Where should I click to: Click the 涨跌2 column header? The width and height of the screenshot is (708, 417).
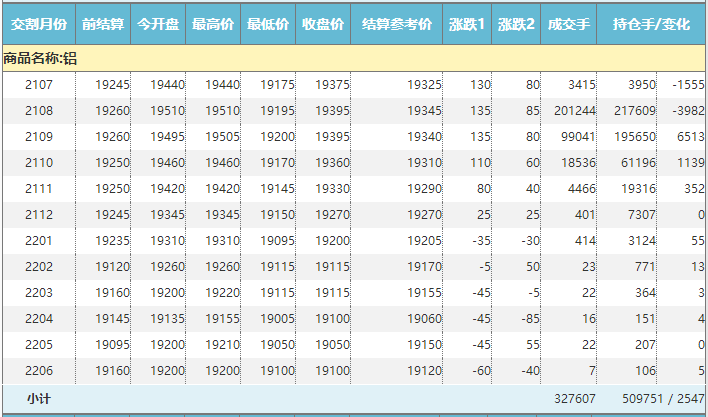coord(517,23)
